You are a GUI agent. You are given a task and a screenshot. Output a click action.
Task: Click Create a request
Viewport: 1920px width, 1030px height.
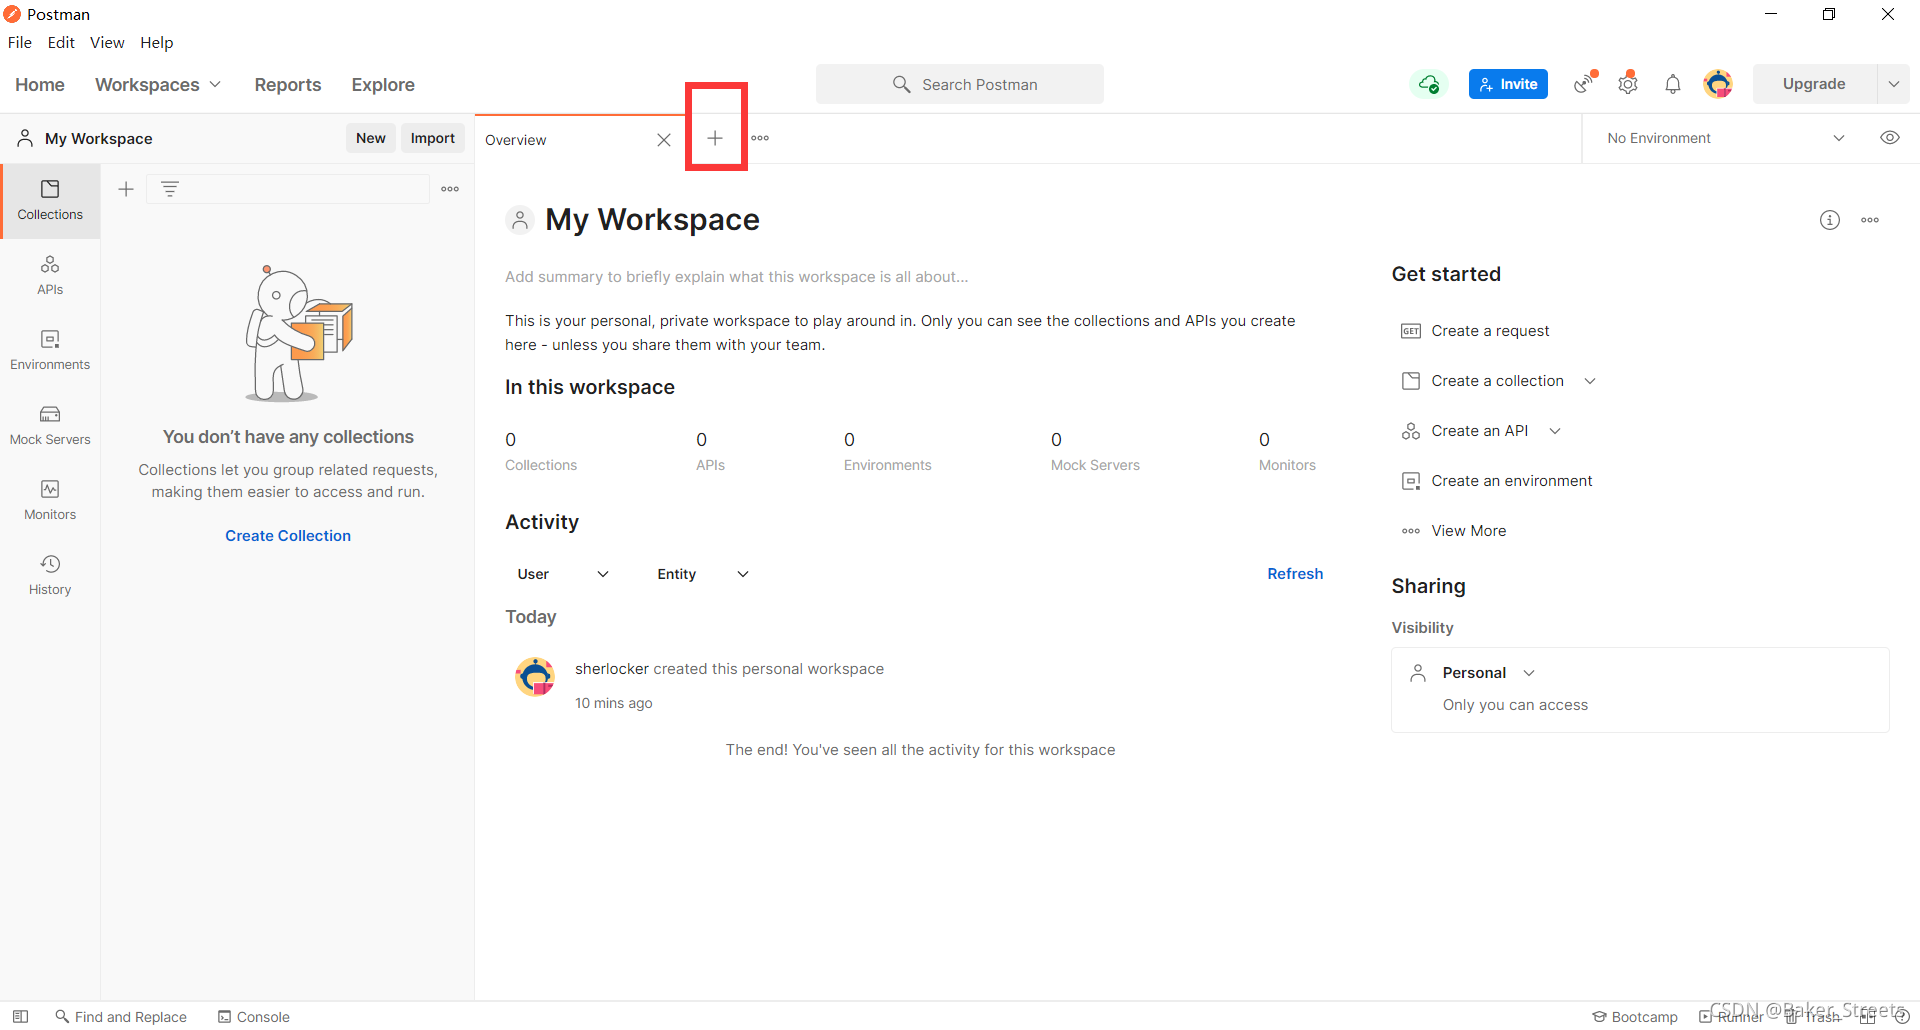click(x=1475, y=331)
